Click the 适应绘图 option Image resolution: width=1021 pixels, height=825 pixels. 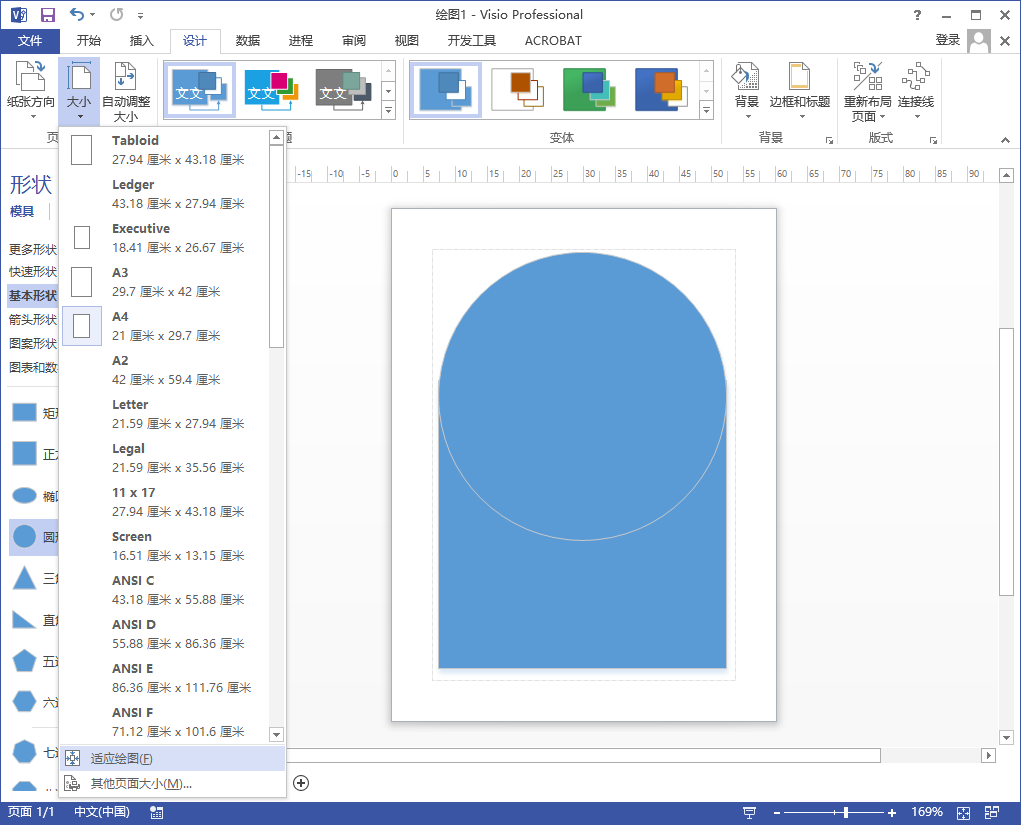point(120,760)
